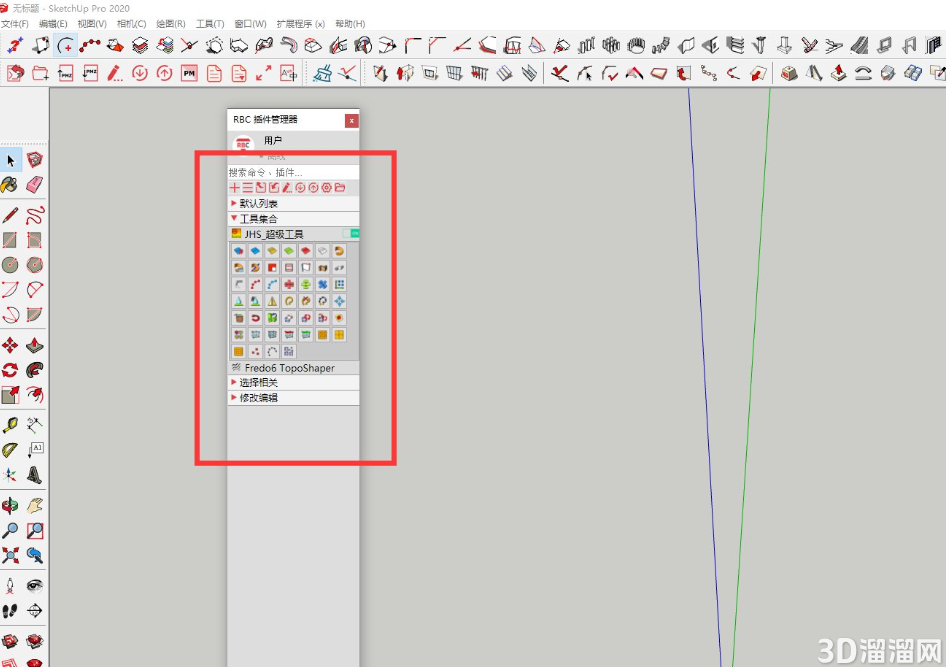Click the circled up-arrow toolbar icon

pos(164,74)
